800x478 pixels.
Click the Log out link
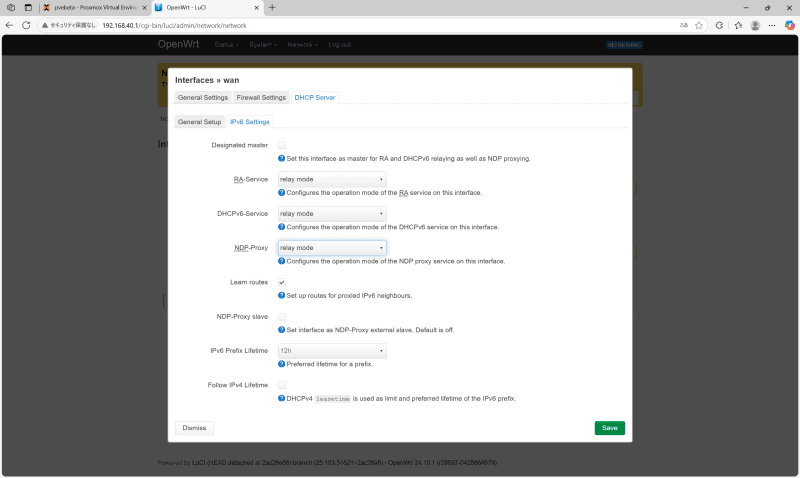click(340, 45)
